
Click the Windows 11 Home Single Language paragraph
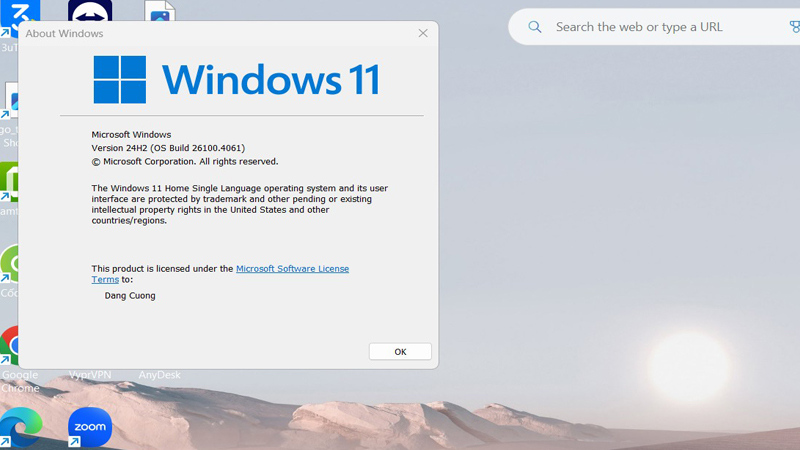tap(240, 204)
